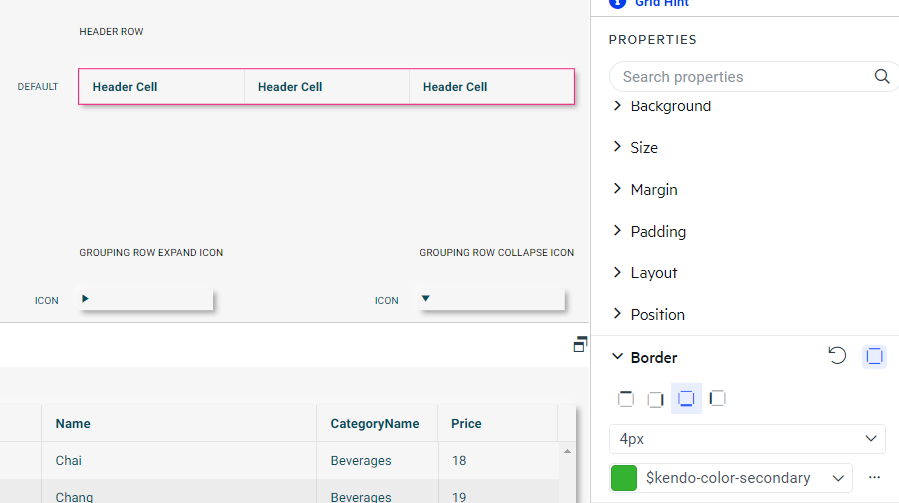
Task: Select the bottom border side icon
Action: pyautogui.click(x=686, y=399)
